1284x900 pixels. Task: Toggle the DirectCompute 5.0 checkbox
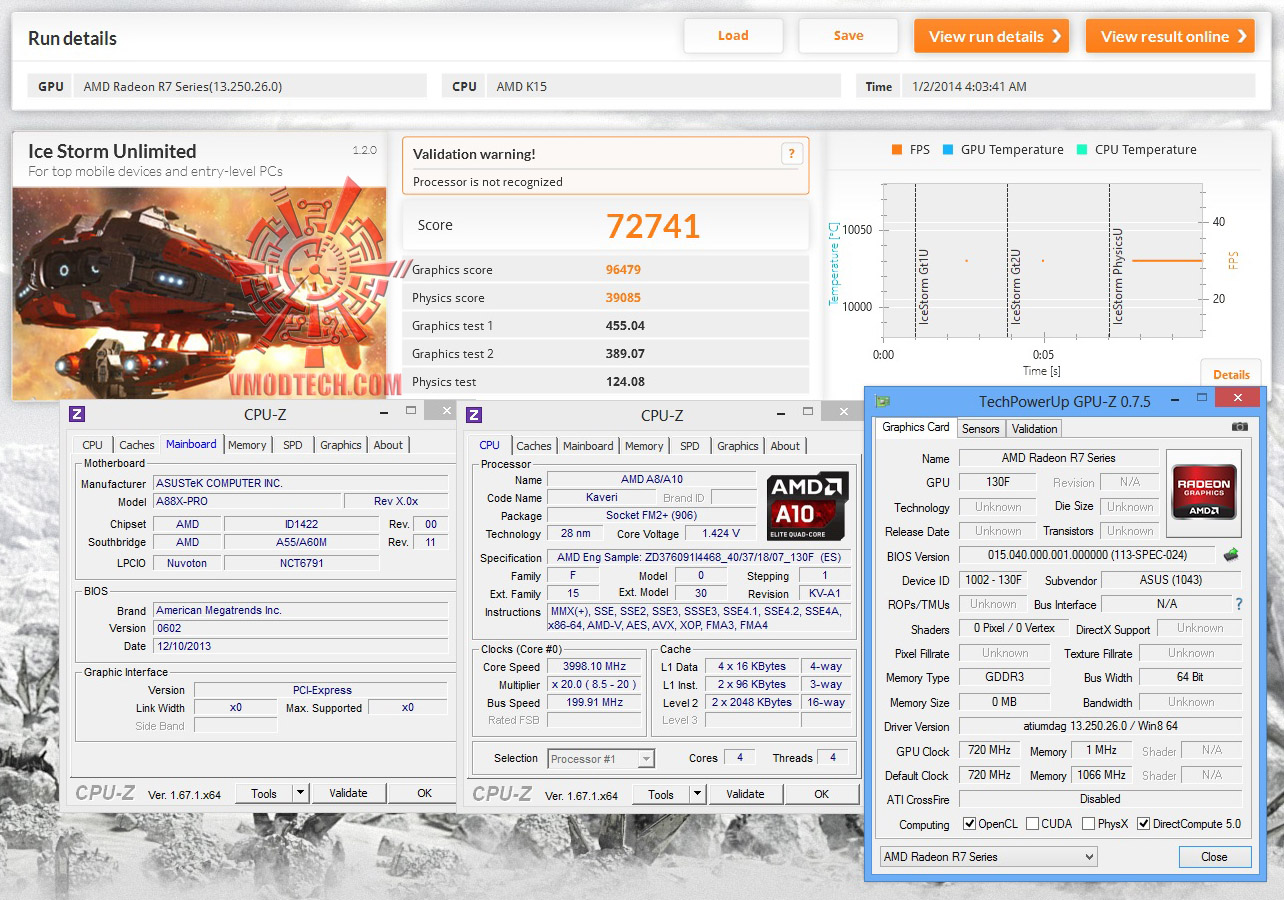pos(1144,824)
